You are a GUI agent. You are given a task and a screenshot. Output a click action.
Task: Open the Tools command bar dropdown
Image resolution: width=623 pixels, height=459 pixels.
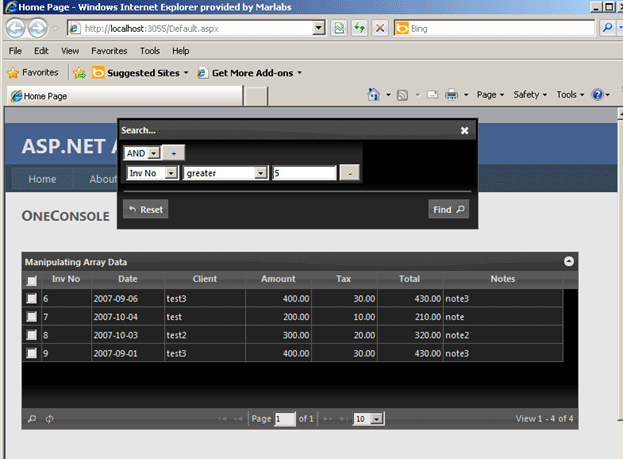click(x=570, y=95)
